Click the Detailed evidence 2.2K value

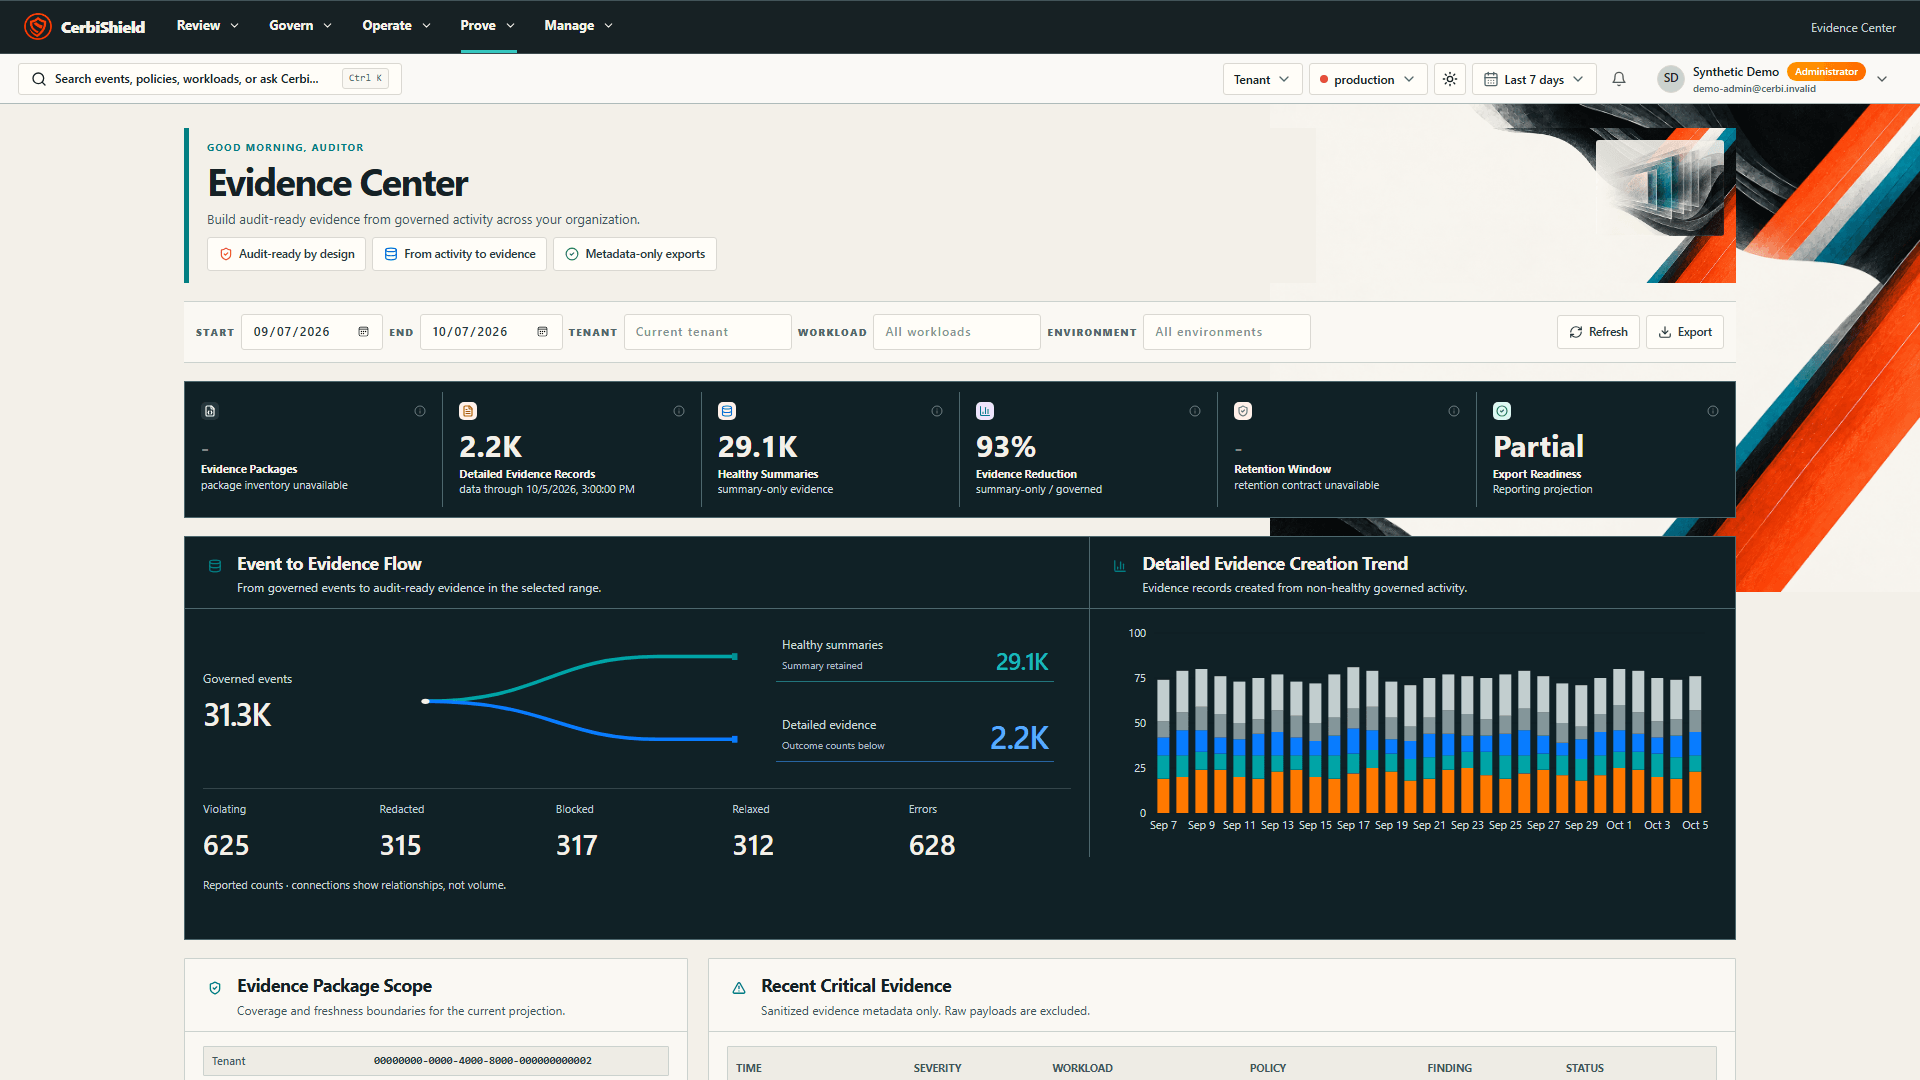tap(1019, 738)
